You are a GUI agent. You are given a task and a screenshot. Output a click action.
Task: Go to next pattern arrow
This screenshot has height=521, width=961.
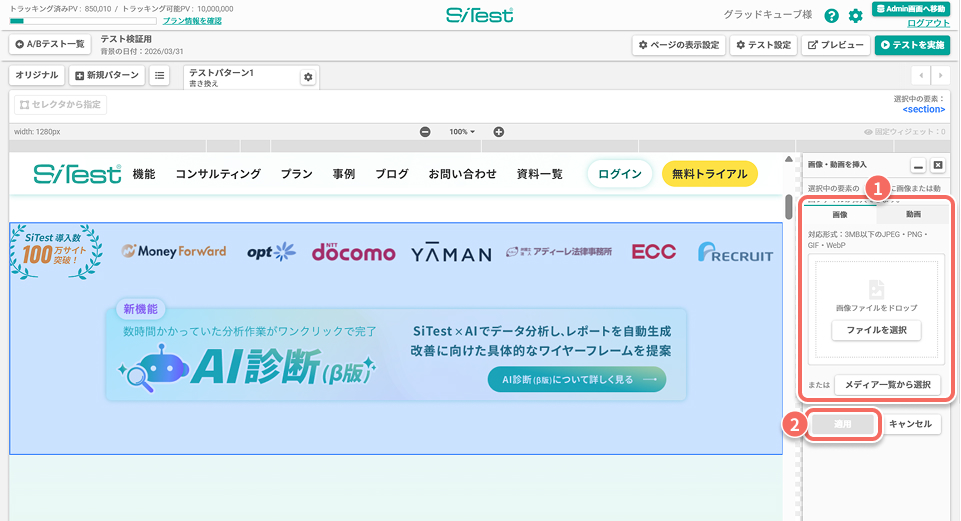coord(940,75)
